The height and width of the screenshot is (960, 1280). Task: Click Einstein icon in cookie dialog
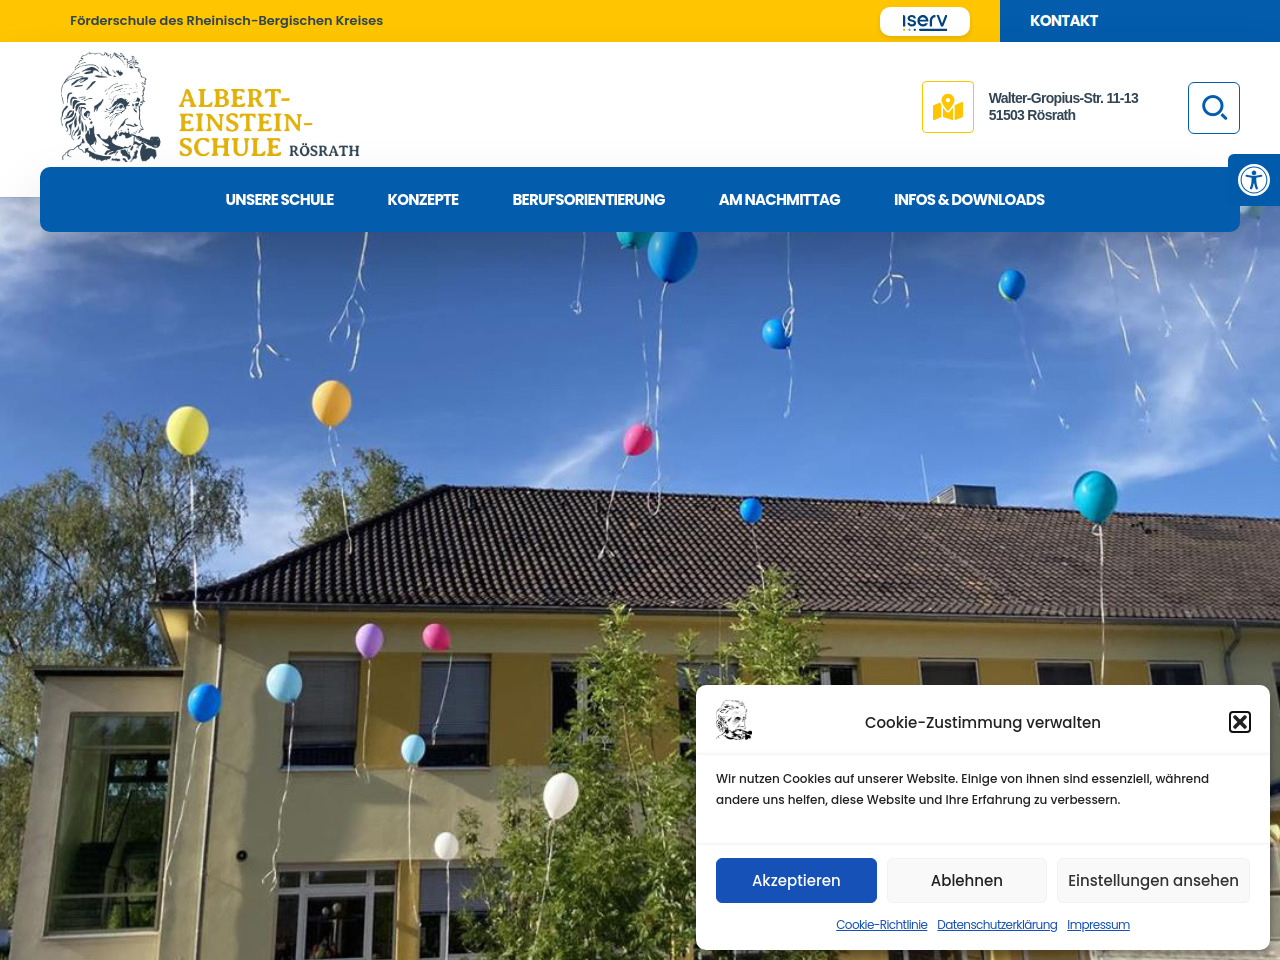(x=734, y=721)
